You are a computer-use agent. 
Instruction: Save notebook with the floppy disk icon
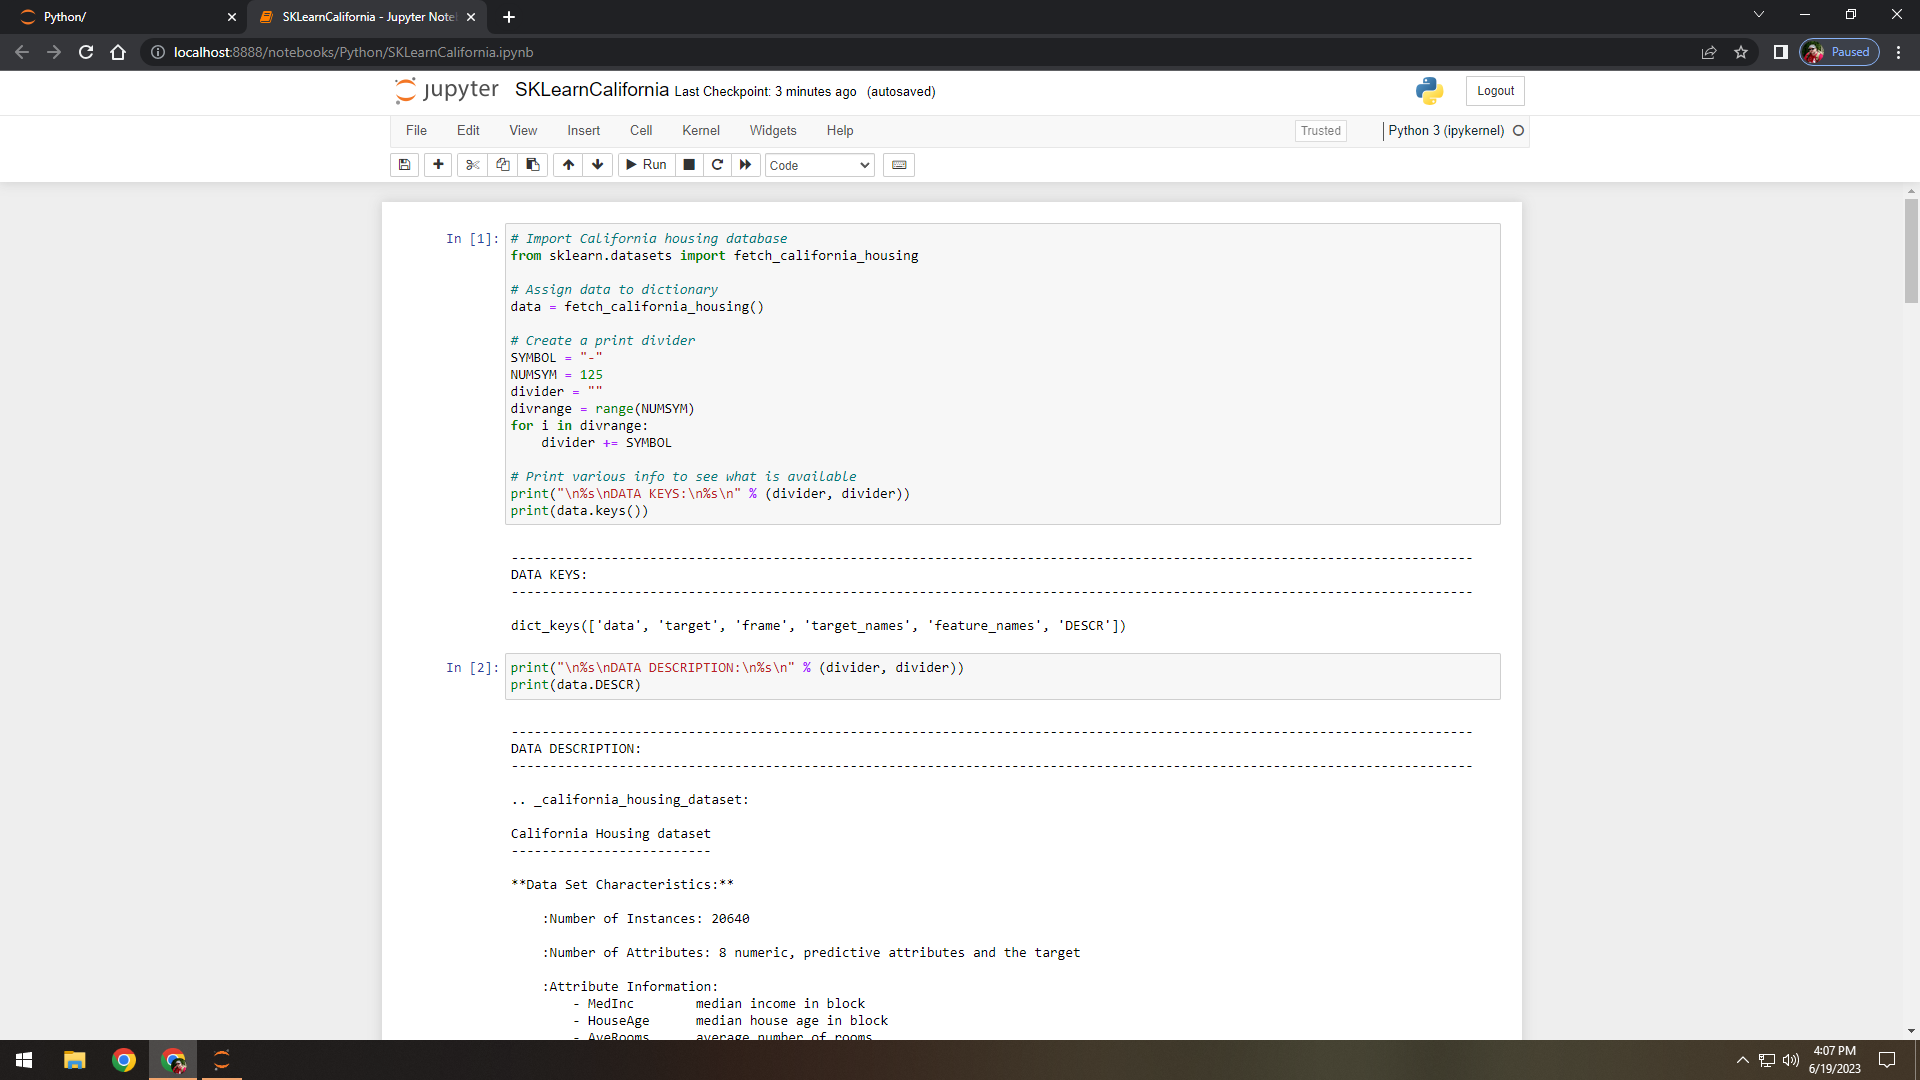pyautogui.click(x=404, y=165)
